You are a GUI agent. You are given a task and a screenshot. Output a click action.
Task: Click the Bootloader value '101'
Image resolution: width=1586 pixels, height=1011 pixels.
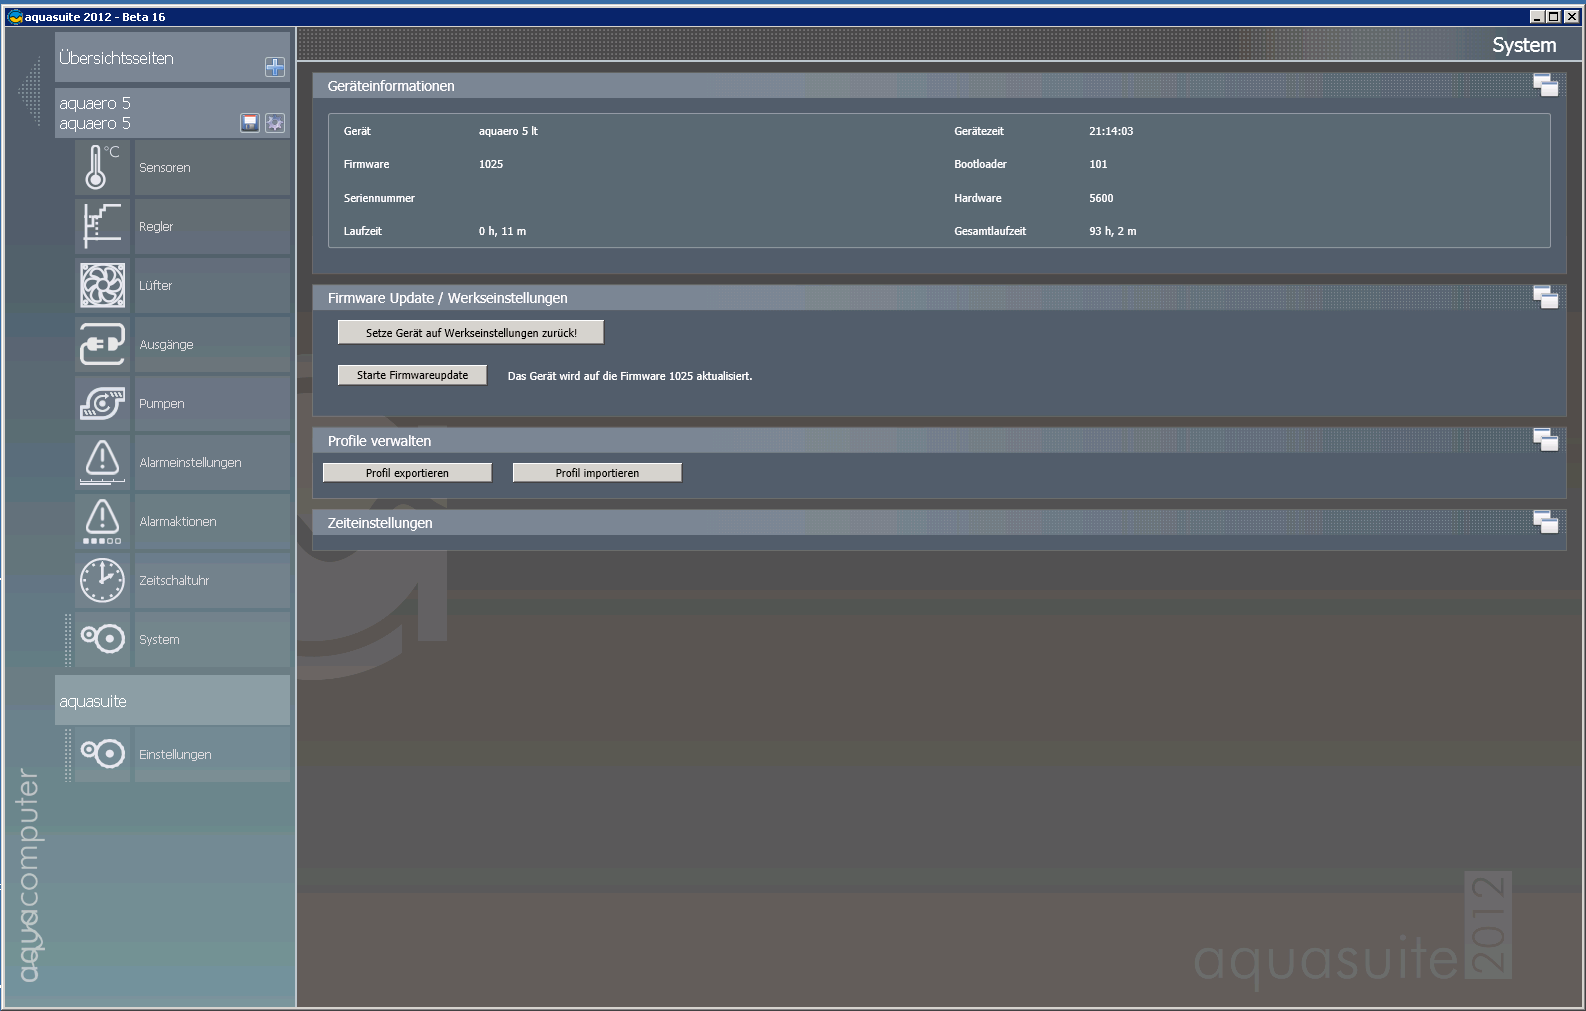click(x=1098, y=164)
